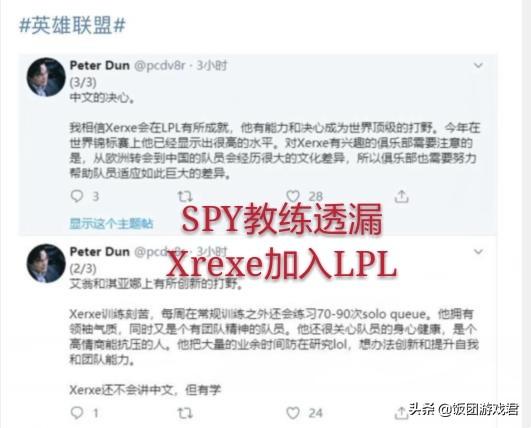Open the #英雄联盟# hashtag
The height and width of the screenshot is (428, 531).
[72, 26]
